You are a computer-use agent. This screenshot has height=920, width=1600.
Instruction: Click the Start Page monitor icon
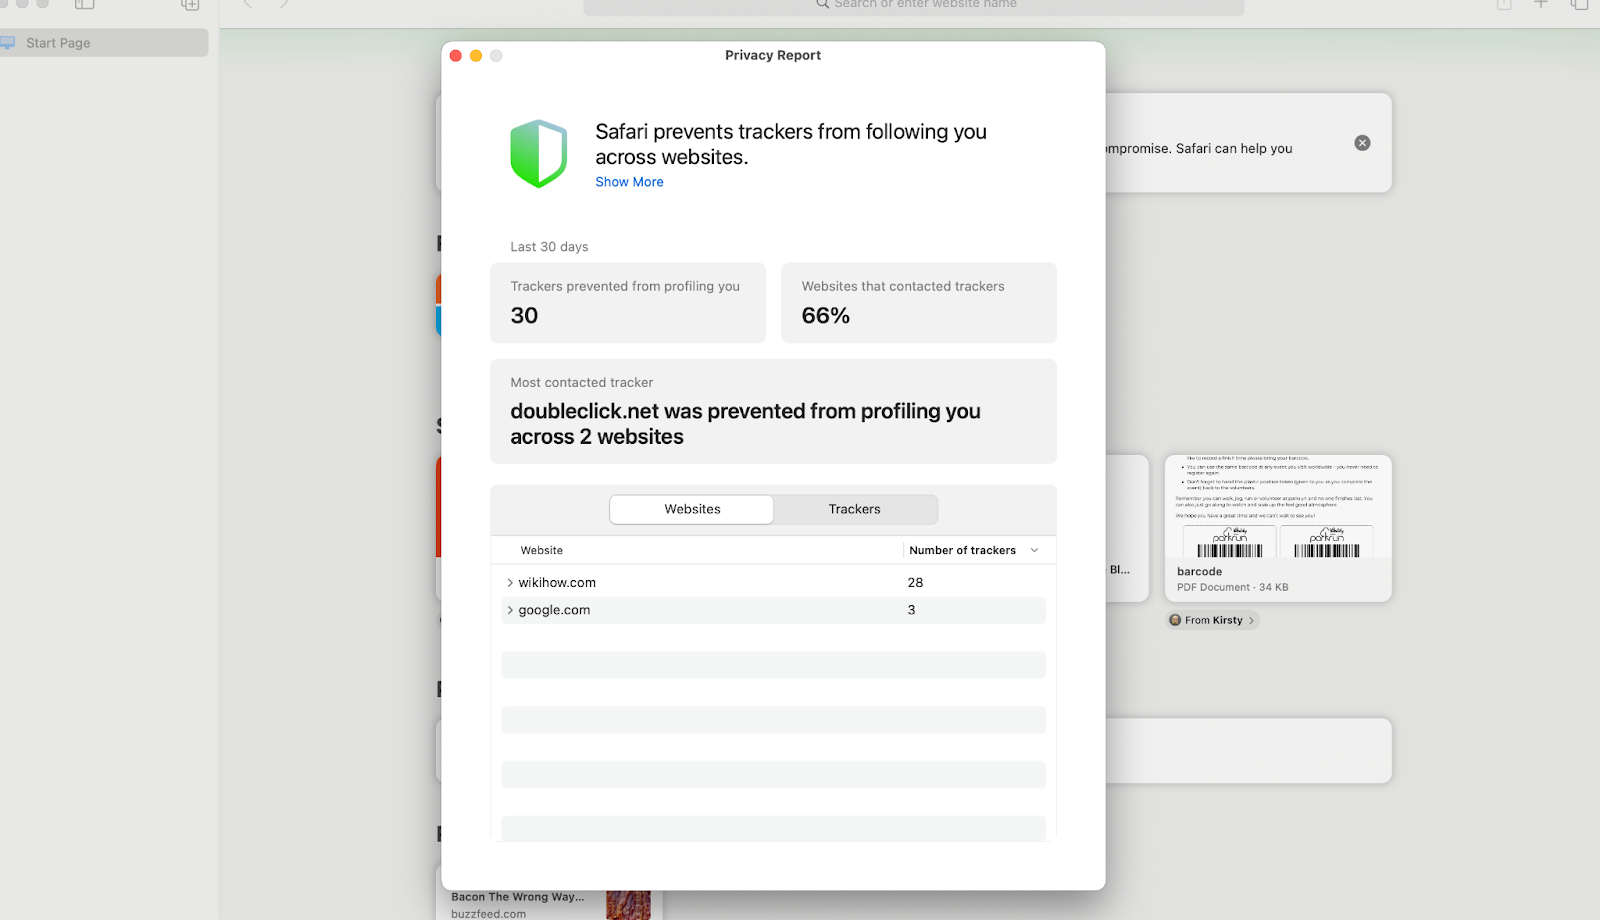(8, 43)
